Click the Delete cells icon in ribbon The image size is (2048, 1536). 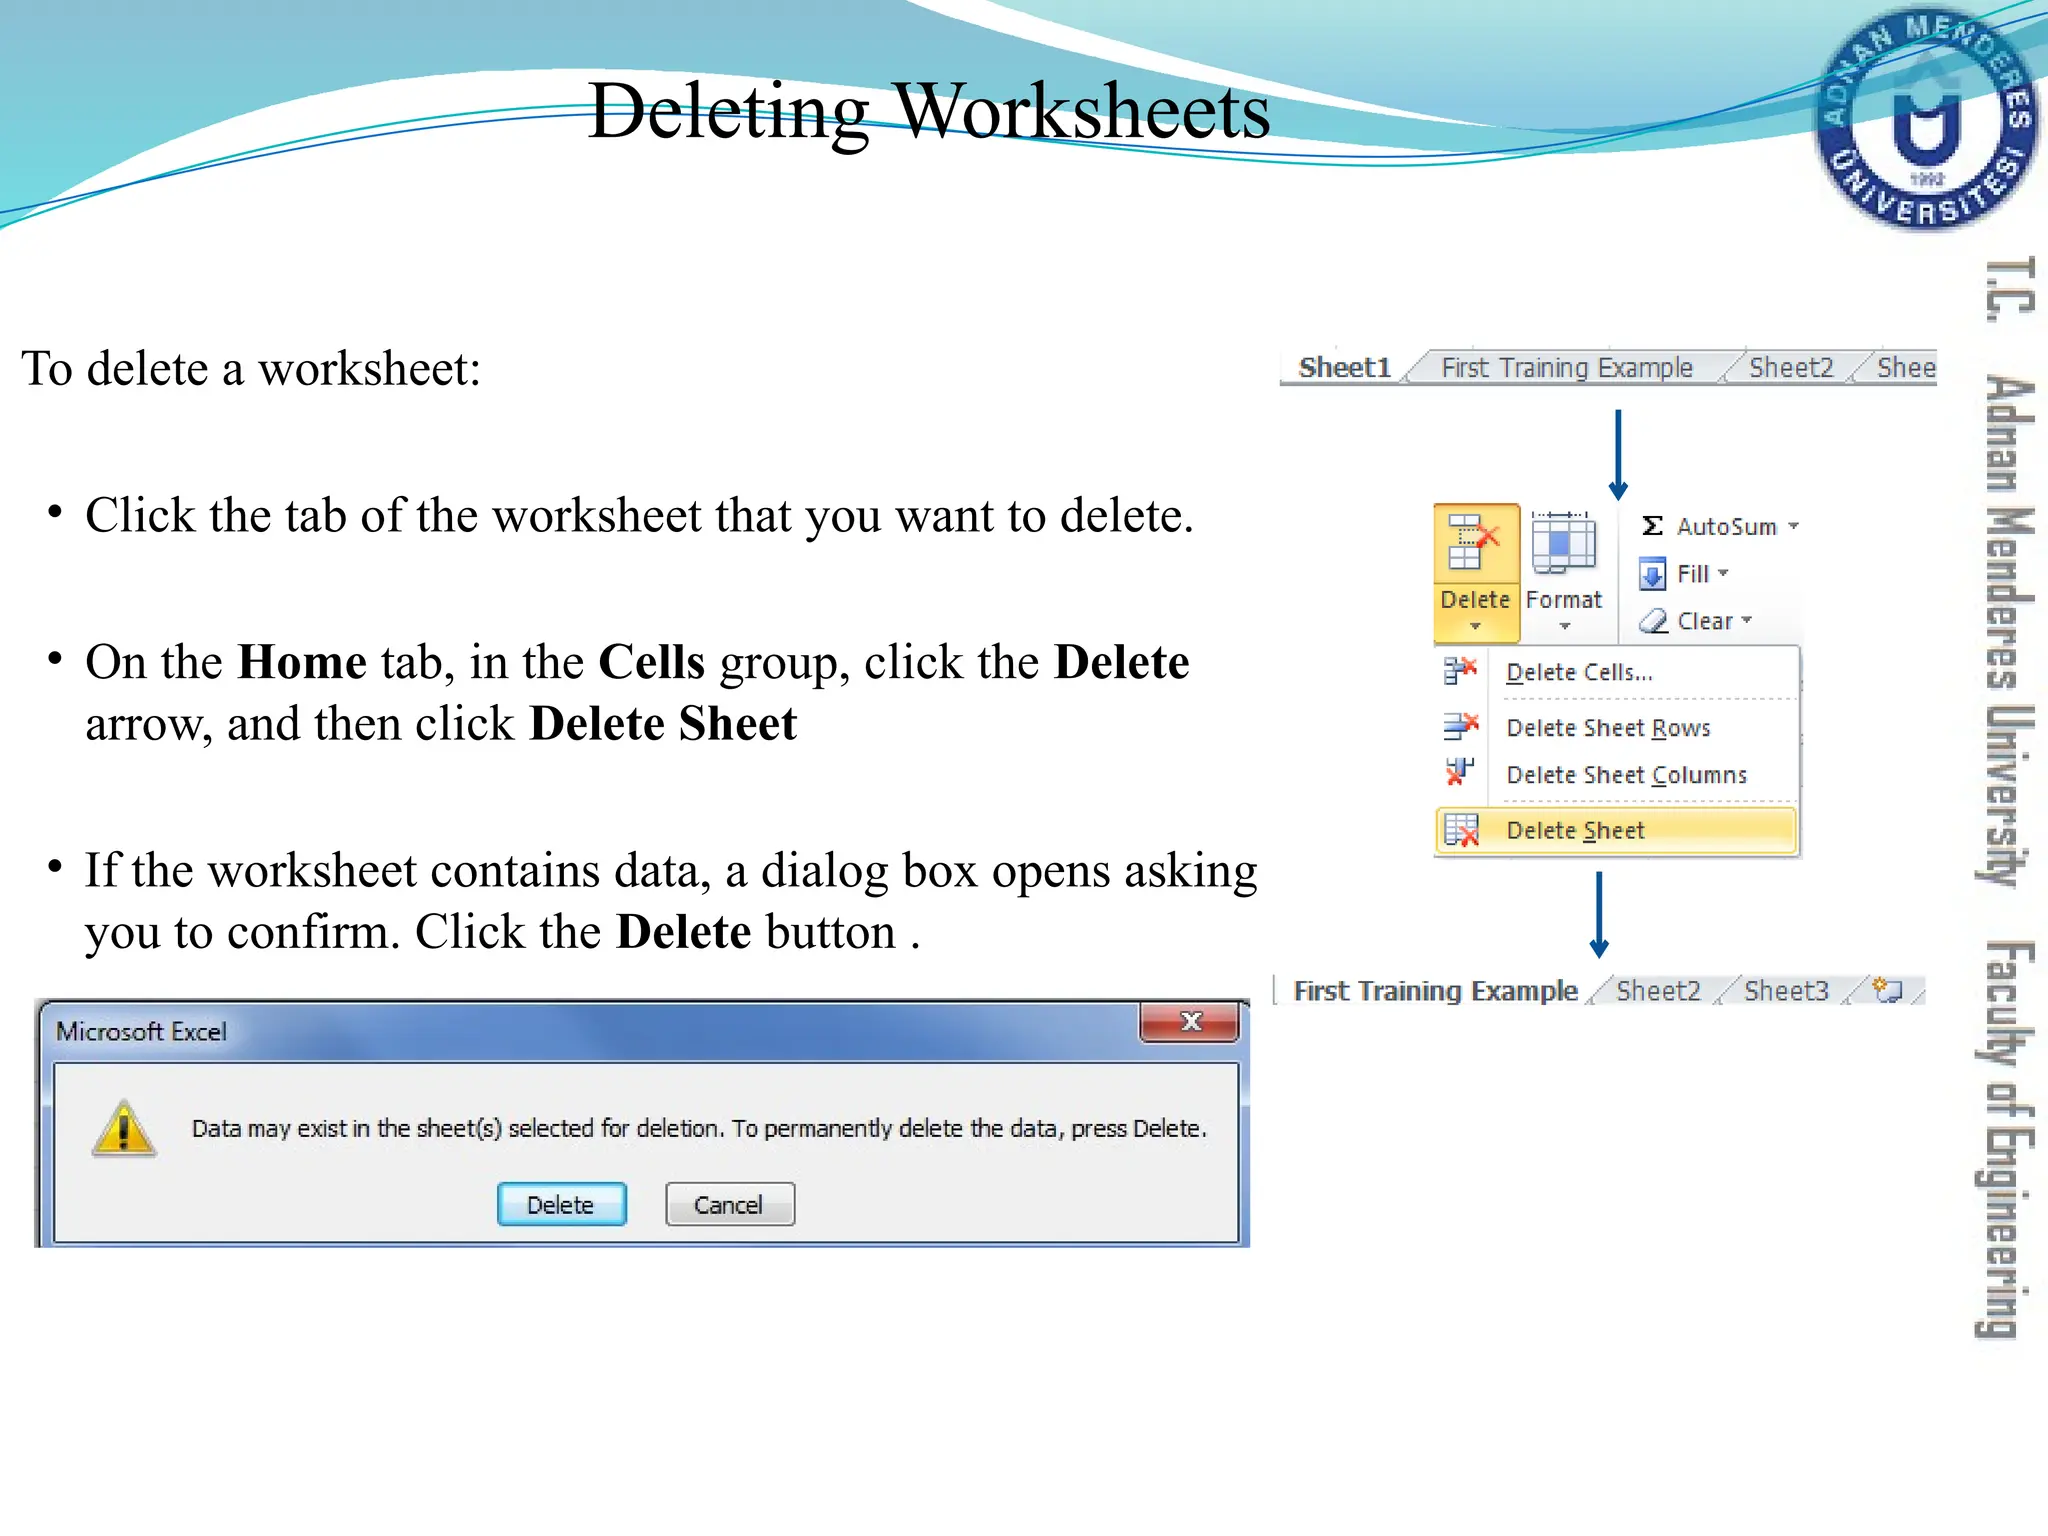pos(1474,541)
